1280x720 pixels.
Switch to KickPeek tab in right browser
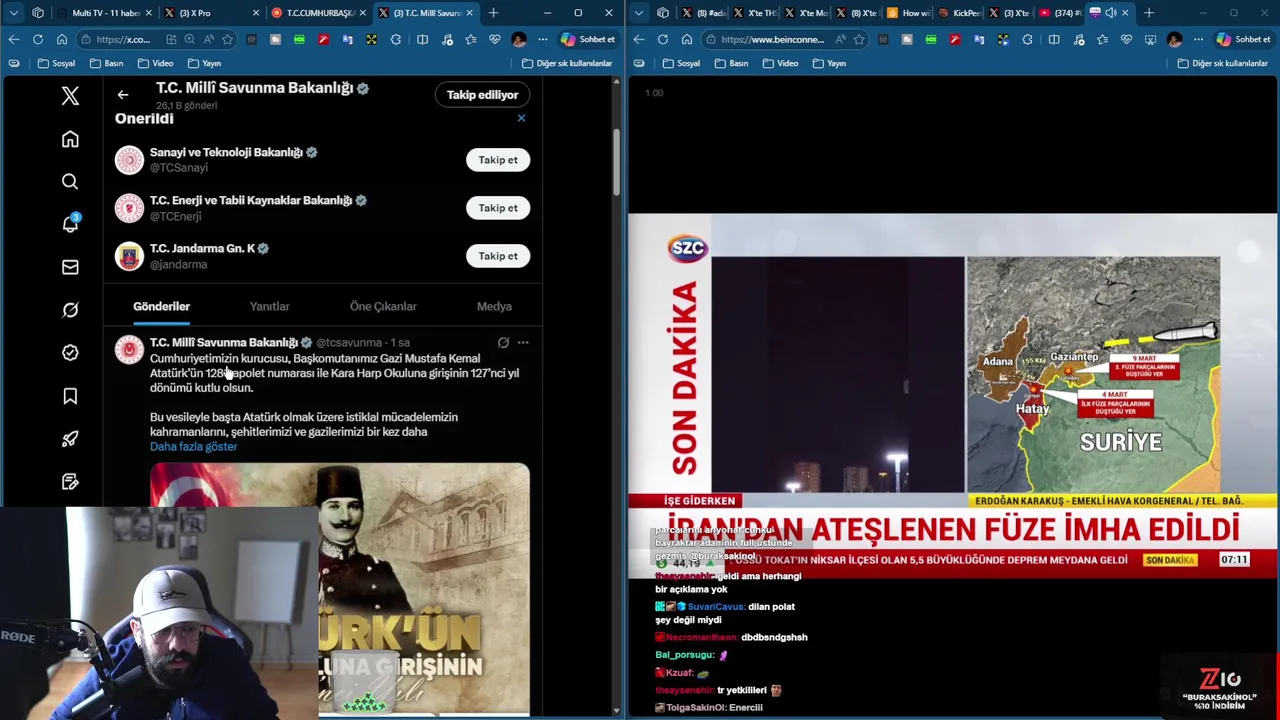coord(957,13)
